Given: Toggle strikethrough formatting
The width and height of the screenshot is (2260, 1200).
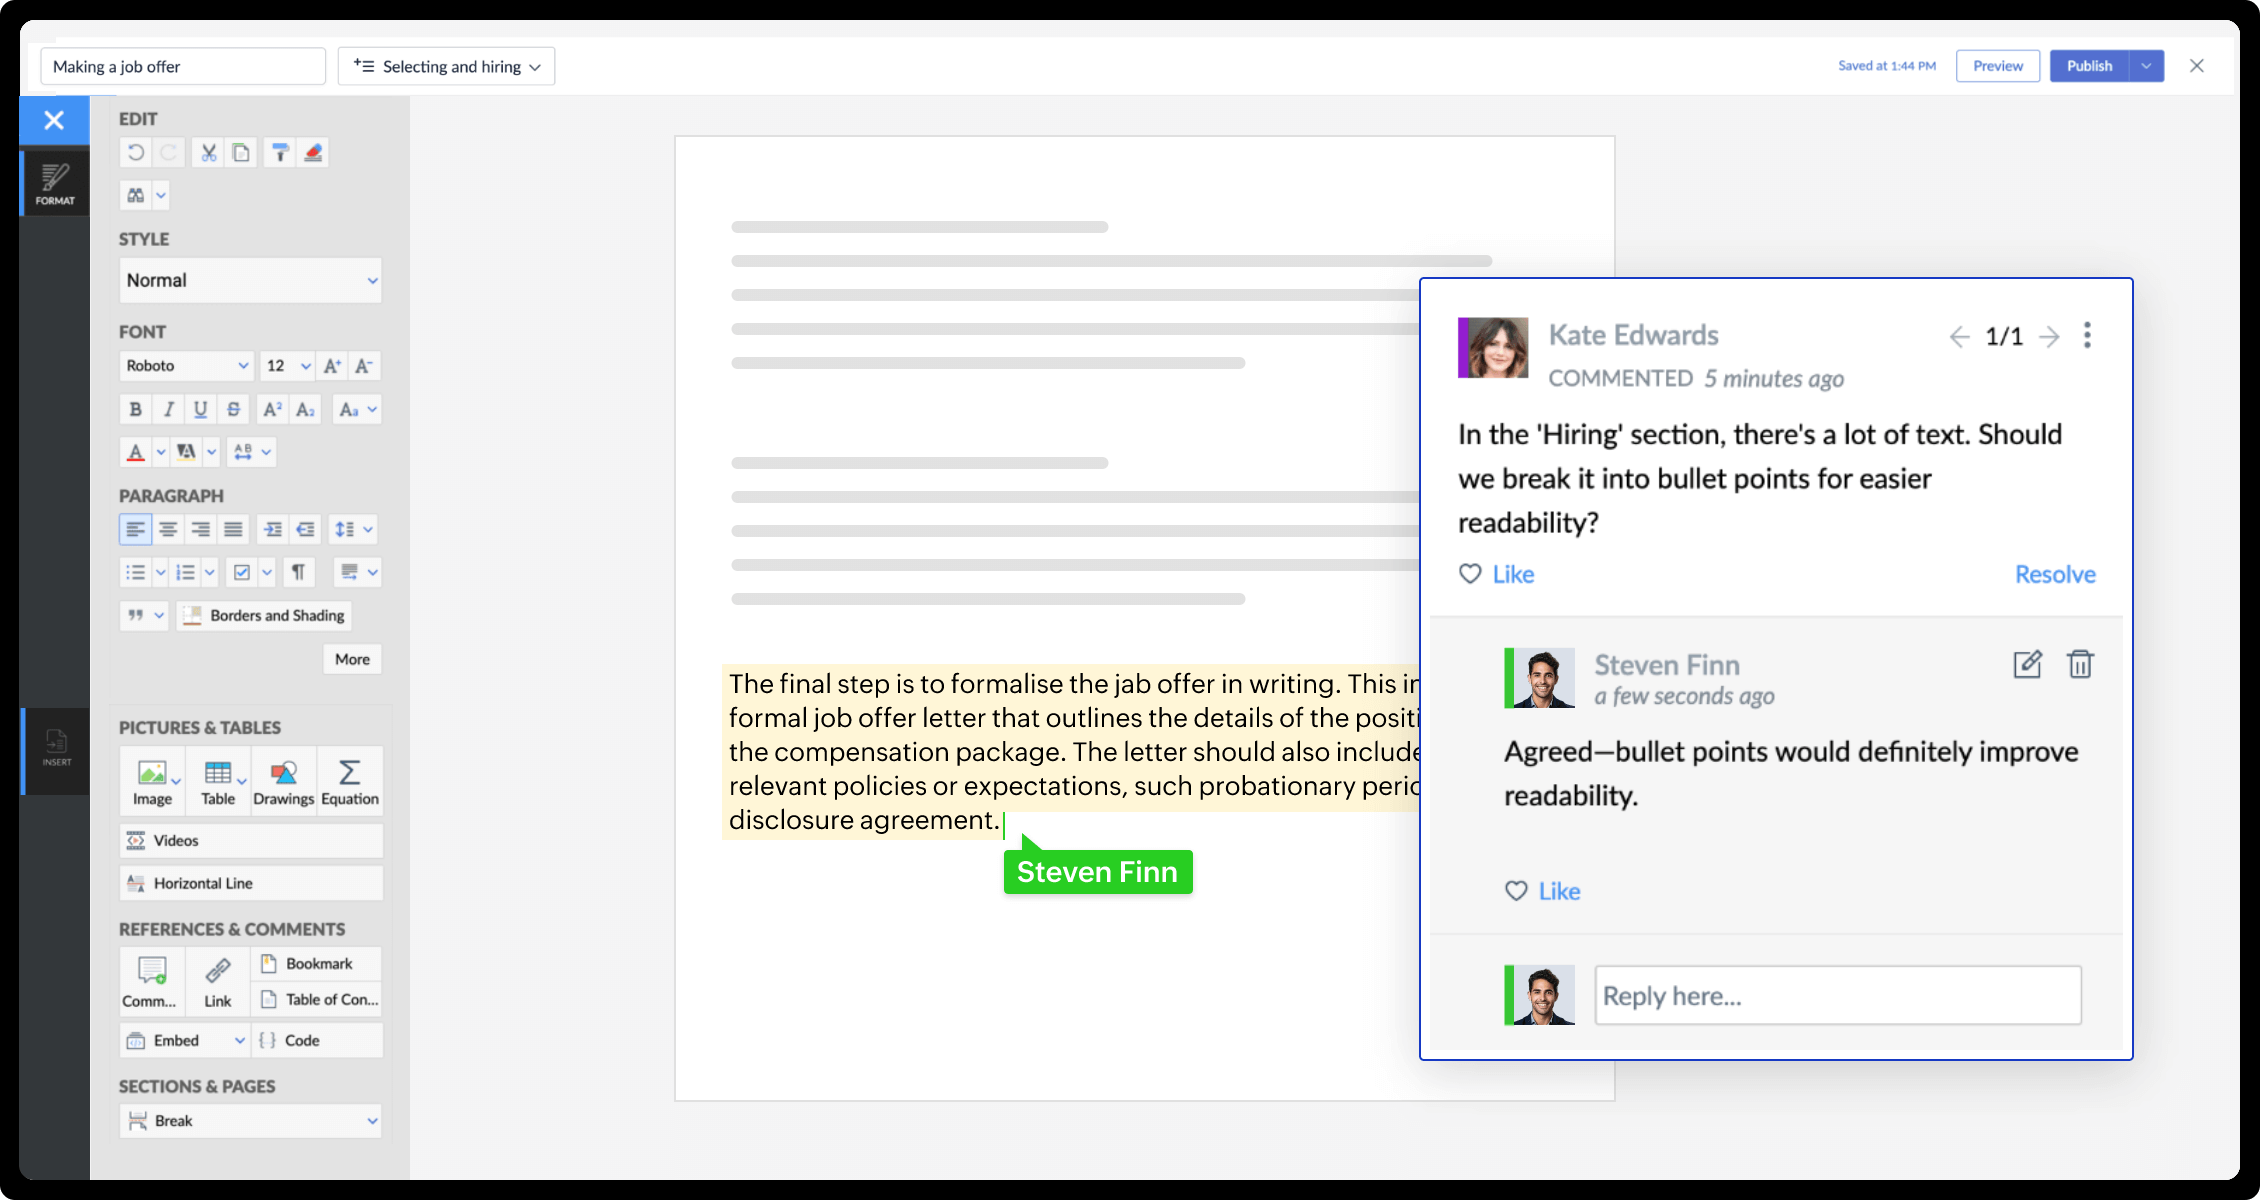Looking at the screenshot, I should pyautogui.click(x=233, y=409).
